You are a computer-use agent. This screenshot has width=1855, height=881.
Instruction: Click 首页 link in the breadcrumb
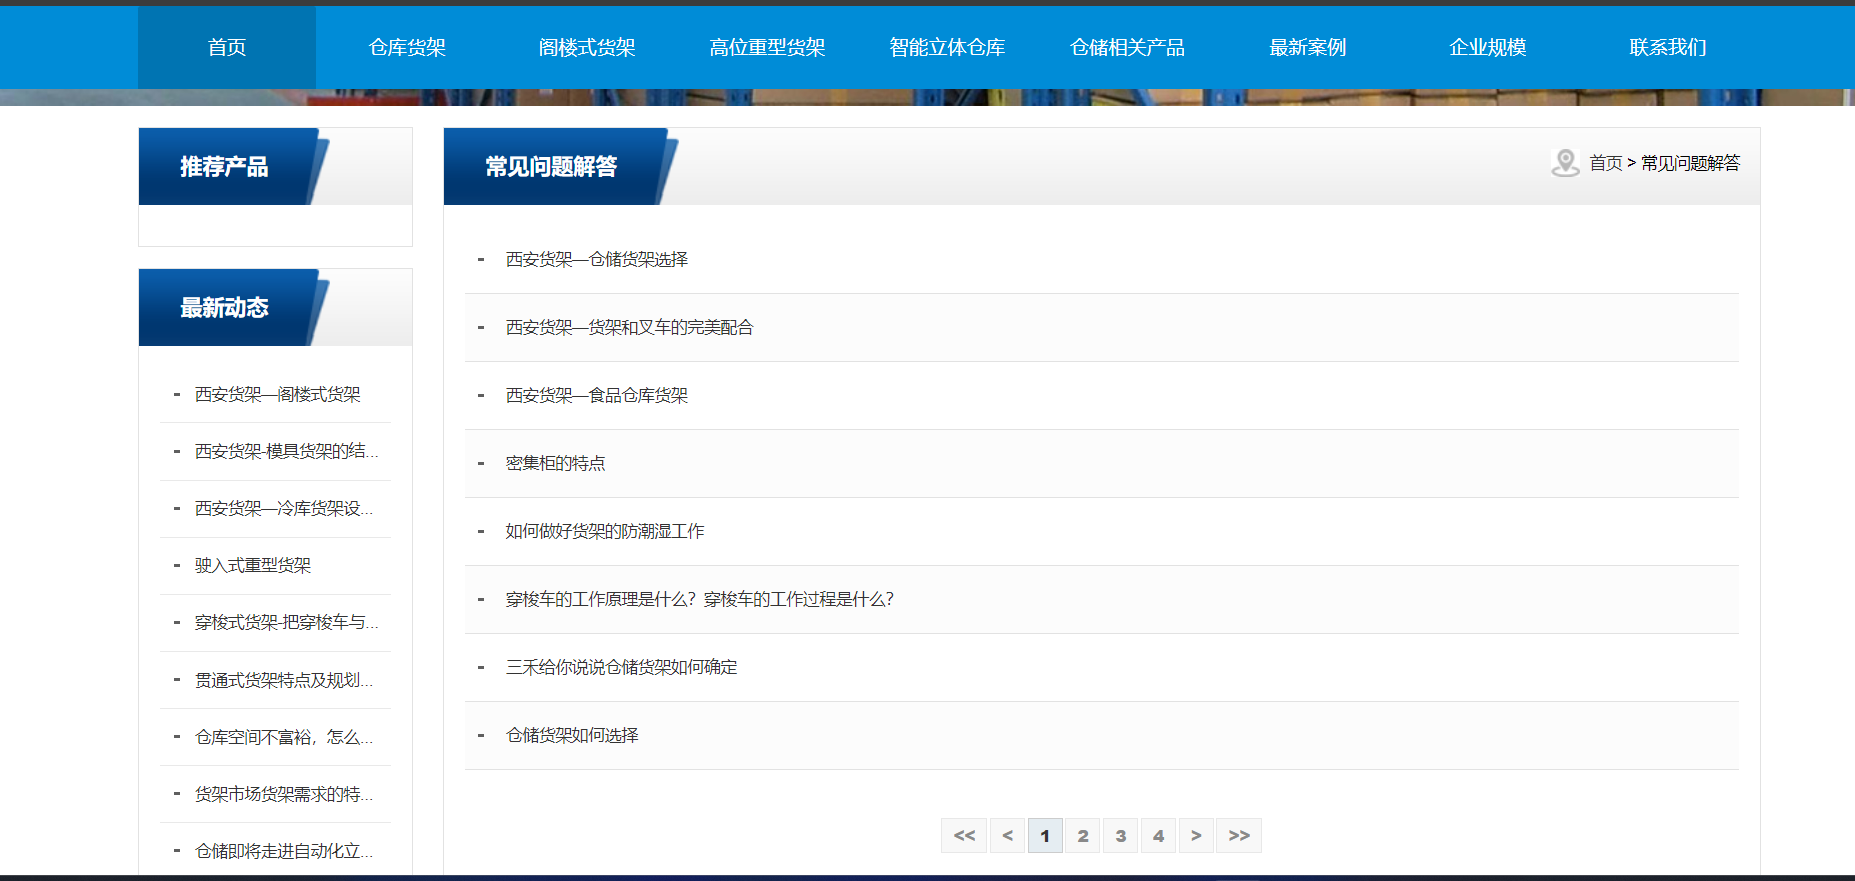1605,163
